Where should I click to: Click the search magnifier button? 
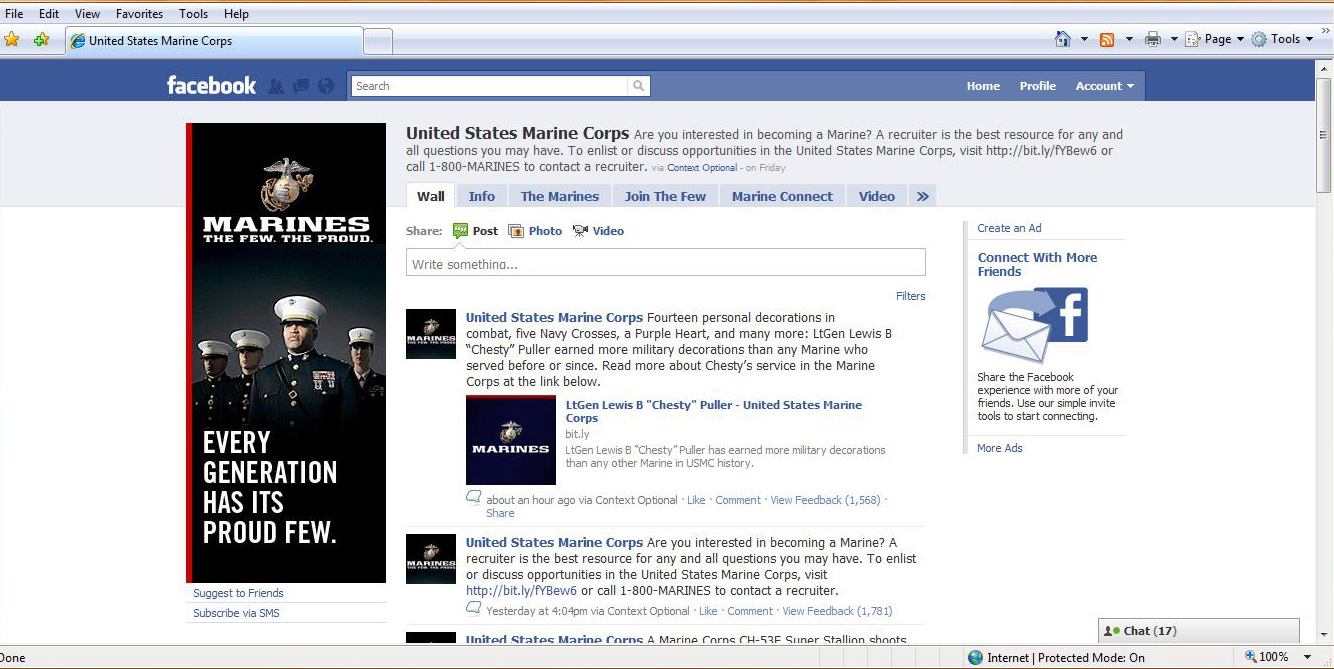pyautogui.click(x=639, y=86)
